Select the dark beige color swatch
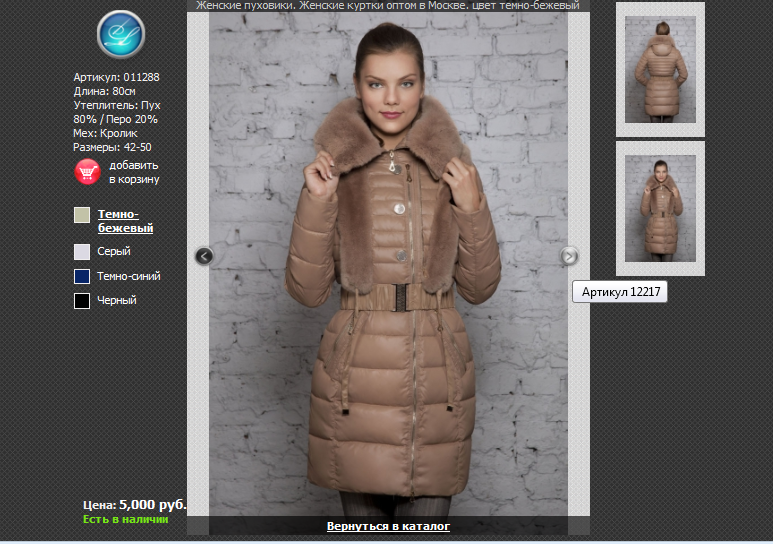773x544 pixels. (82, 216)
